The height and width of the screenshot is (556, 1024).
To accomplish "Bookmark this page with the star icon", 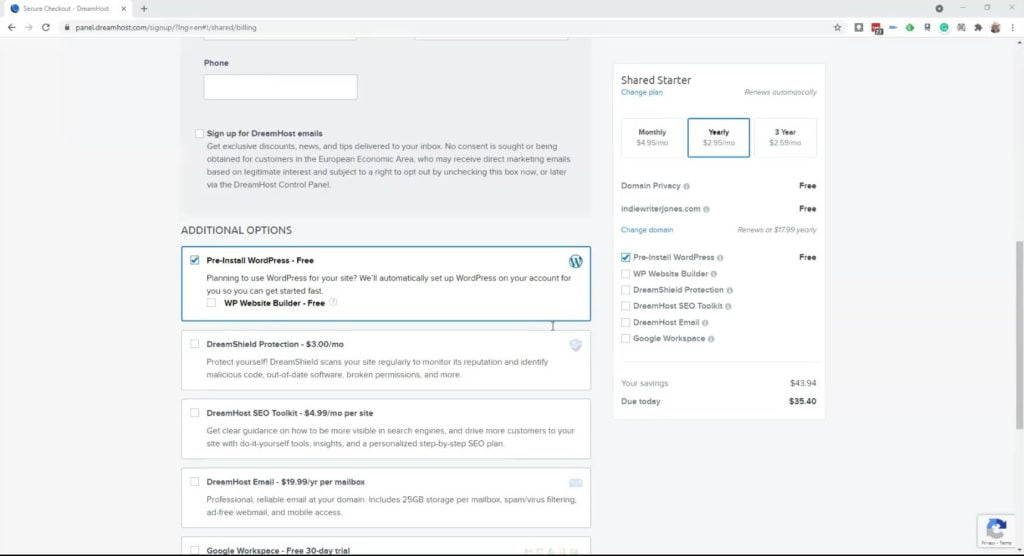I will click(x=837, y=27).
